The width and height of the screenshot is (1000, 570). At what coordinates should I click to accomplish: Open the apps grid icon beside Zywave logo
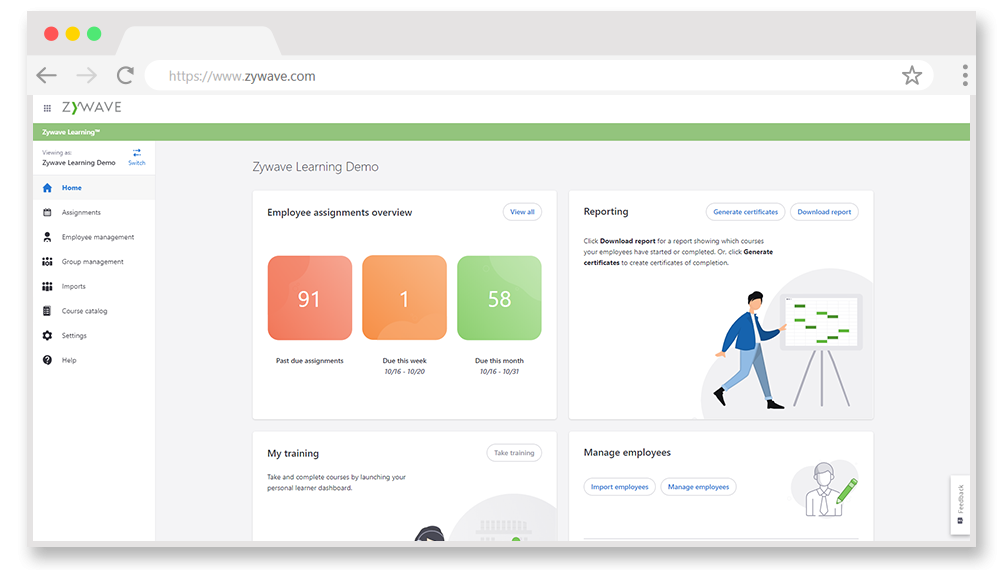click(47, 108)
